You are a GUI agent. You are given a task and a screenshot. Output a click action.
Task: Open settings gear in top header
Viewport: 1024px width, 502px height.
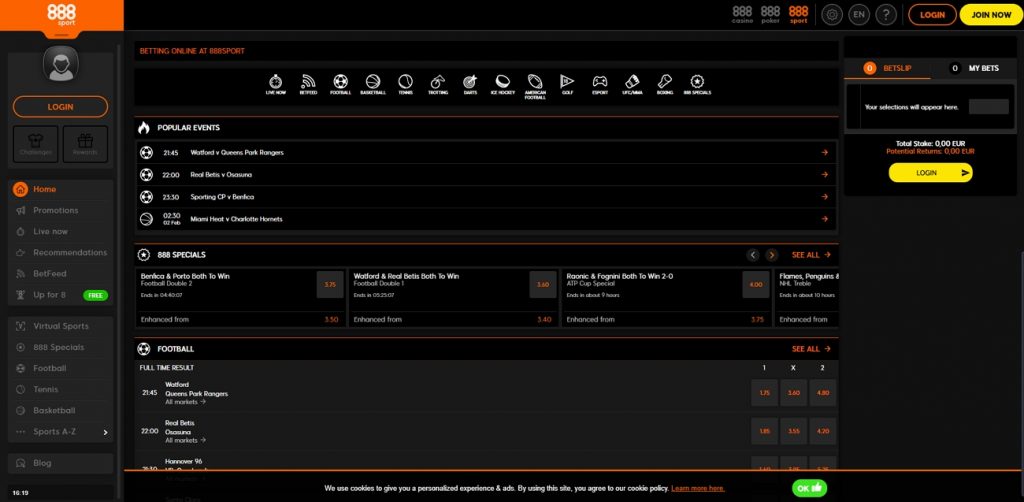coord(831,15)
